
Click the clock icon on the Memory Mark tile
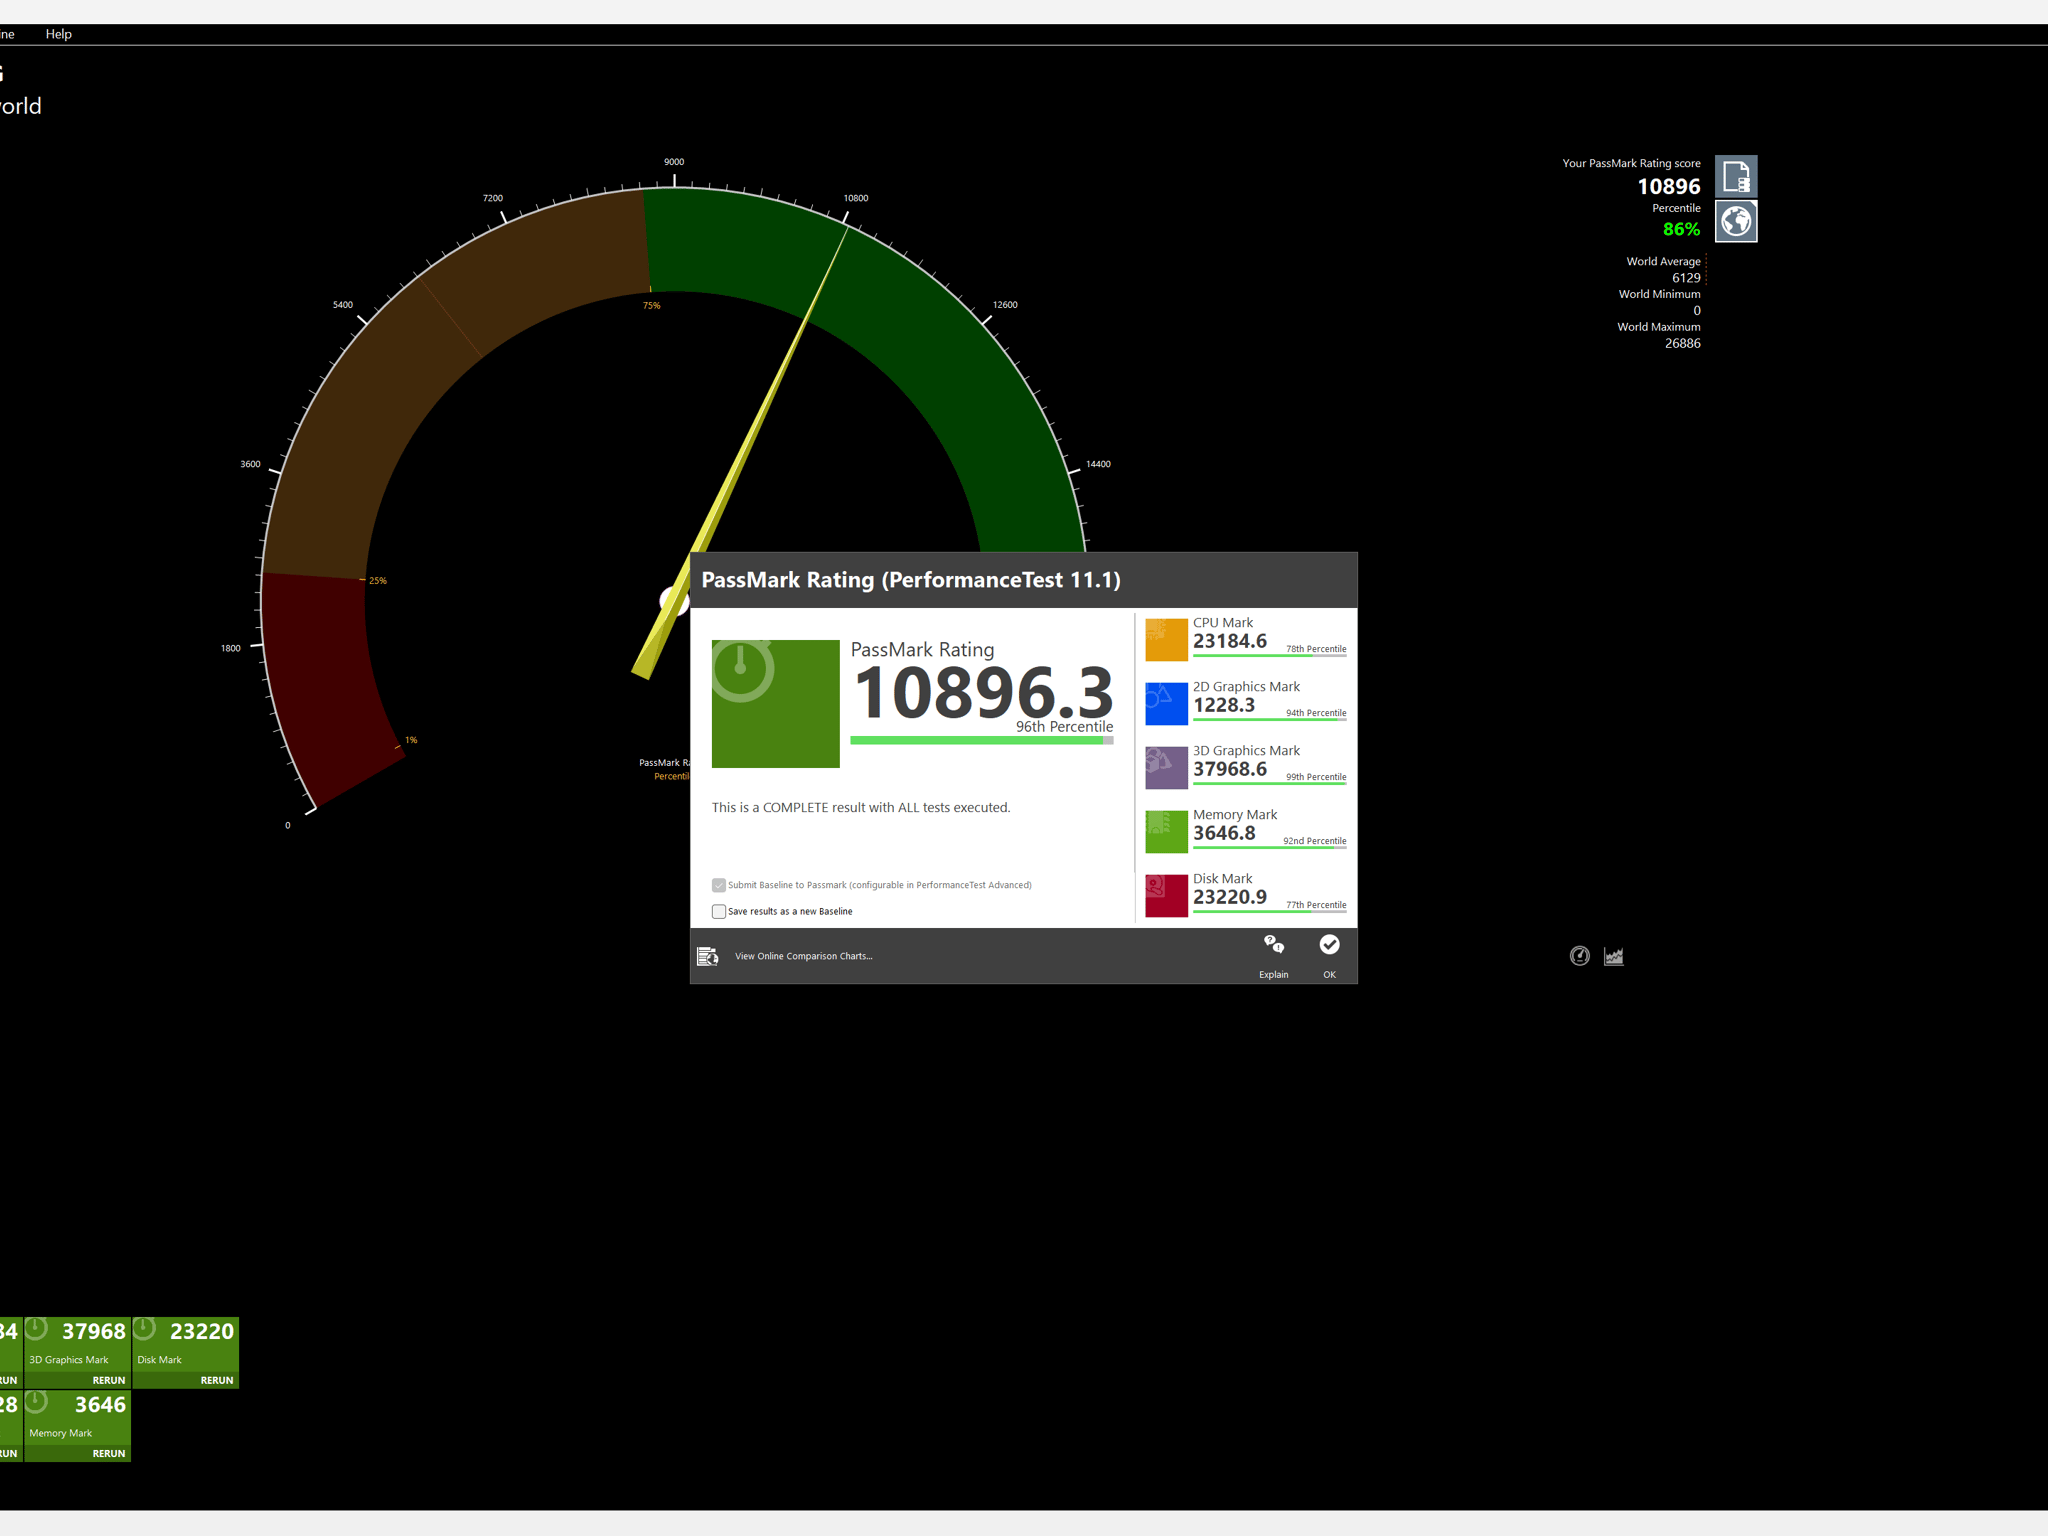pyautogui.click(x=37, y=1402)
